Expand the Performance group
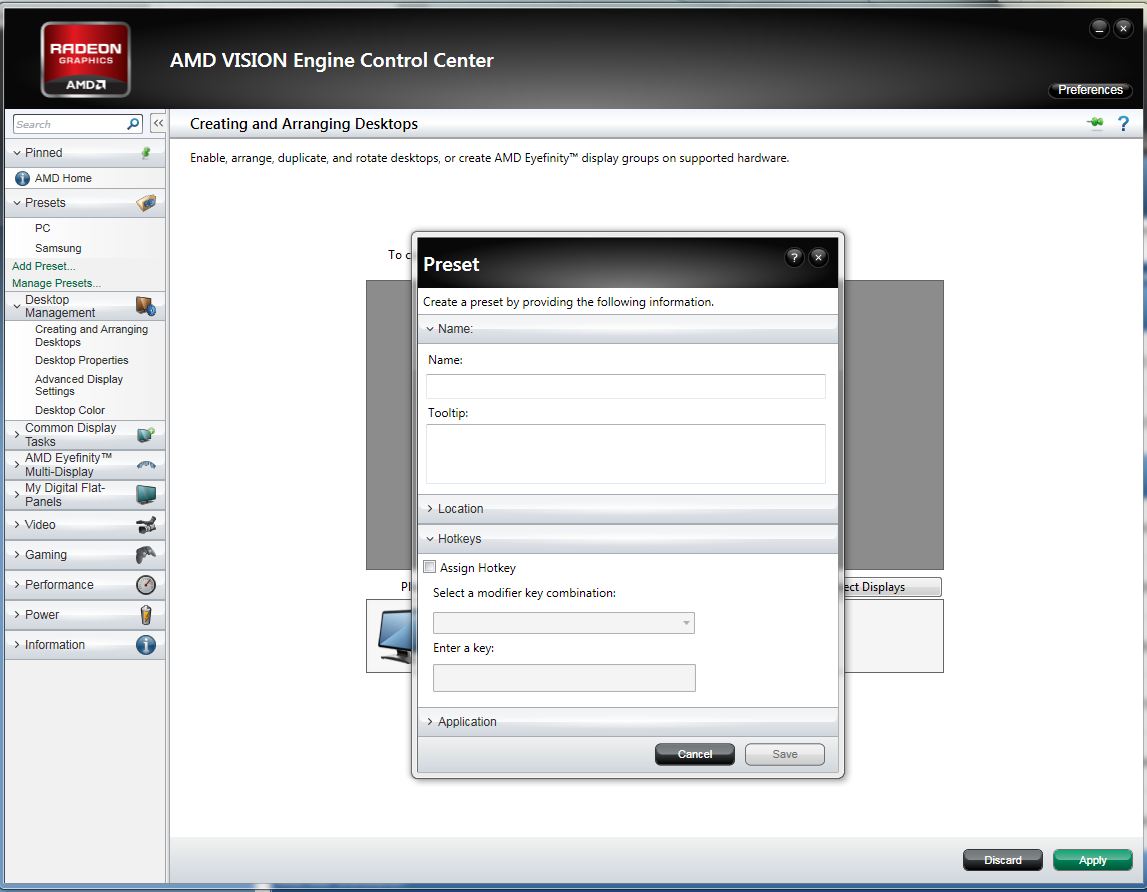The width and height of the screenshot is (1147, 892). 17,585
